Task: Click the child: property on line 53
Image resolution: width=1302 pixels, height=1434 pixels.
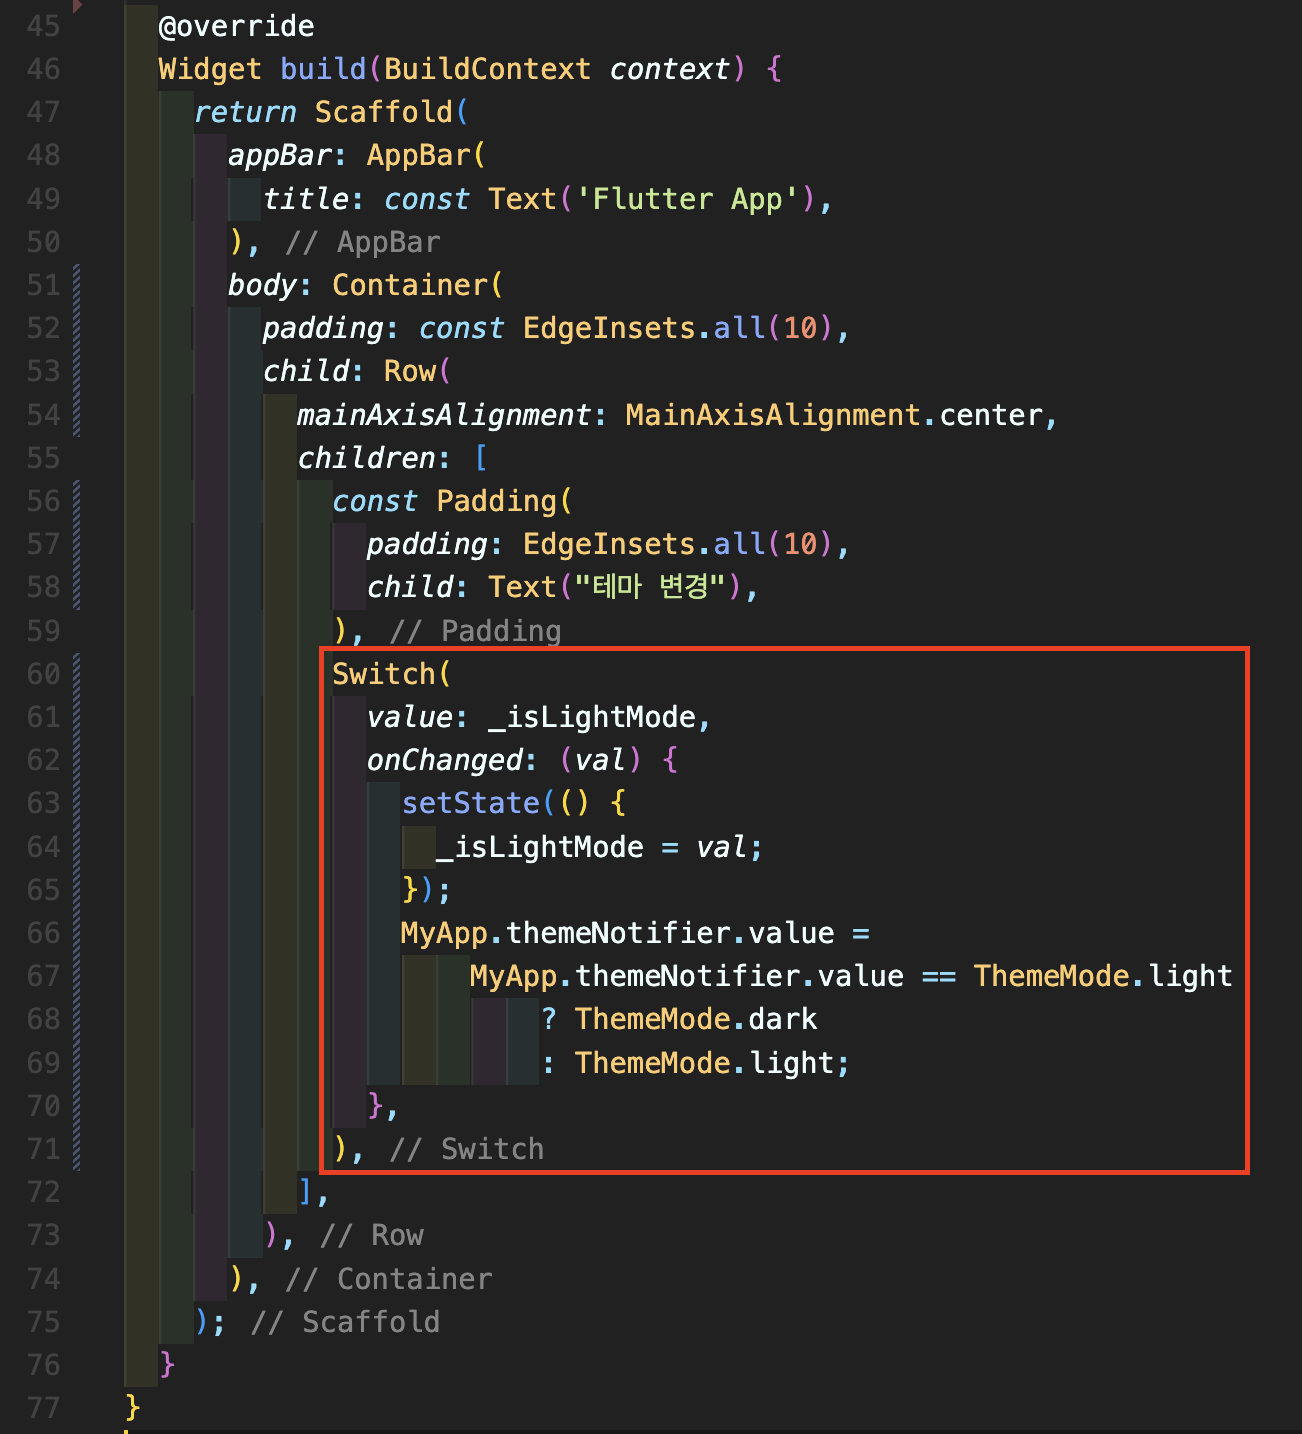Action: pos(314,371)
